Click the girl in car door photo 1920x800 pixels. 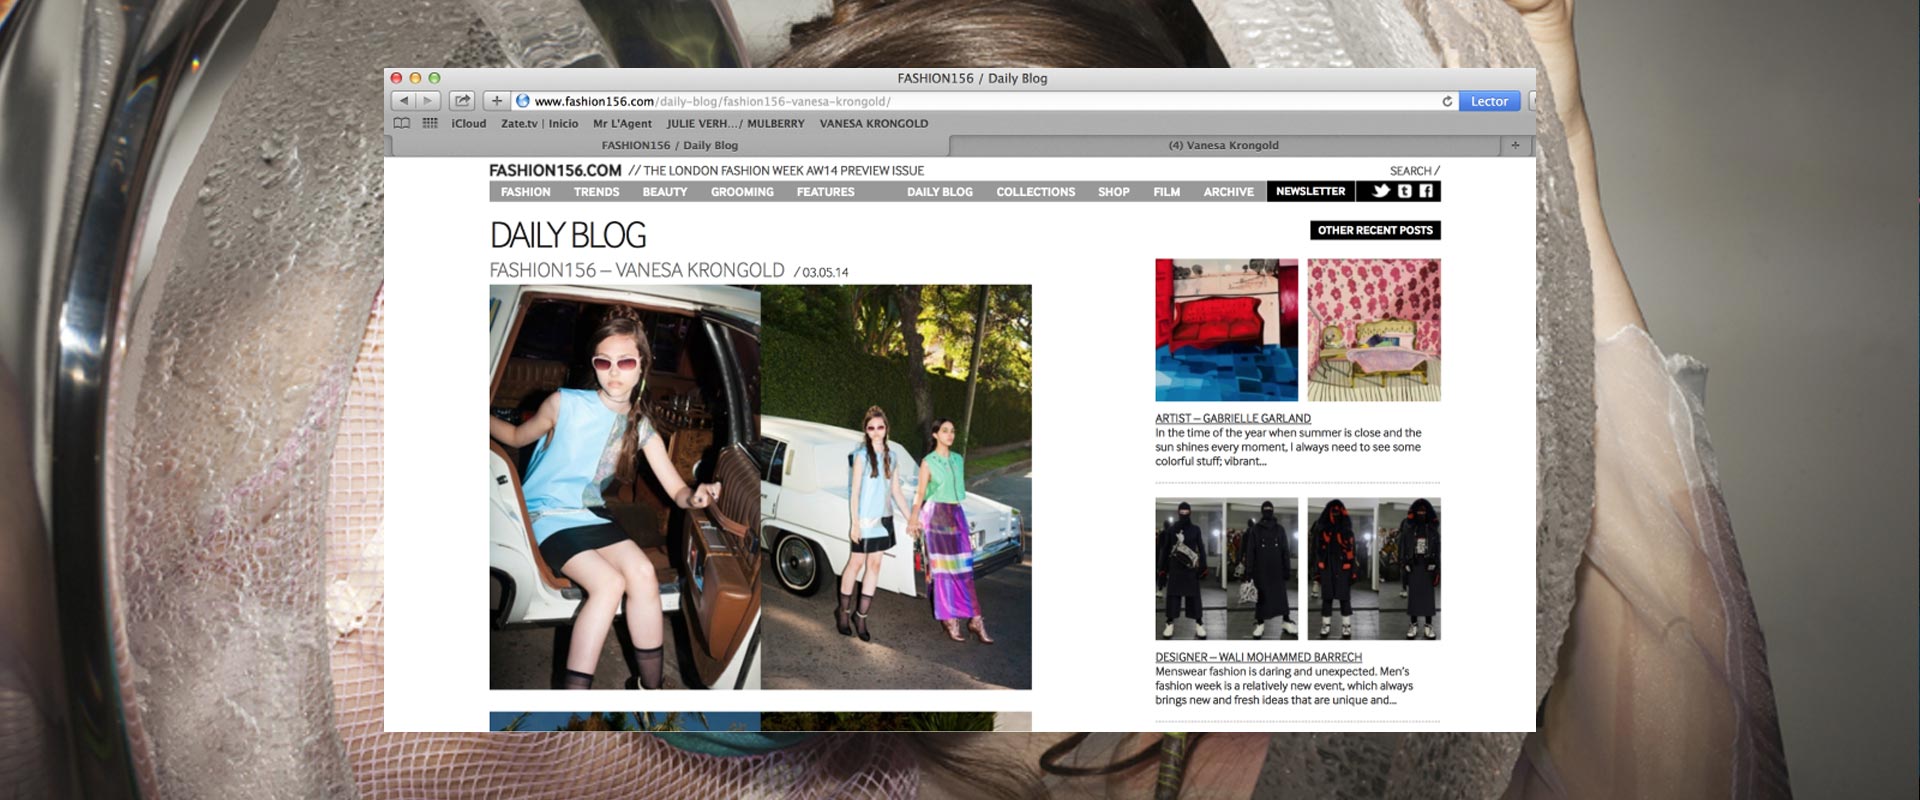tap(625, 487)
